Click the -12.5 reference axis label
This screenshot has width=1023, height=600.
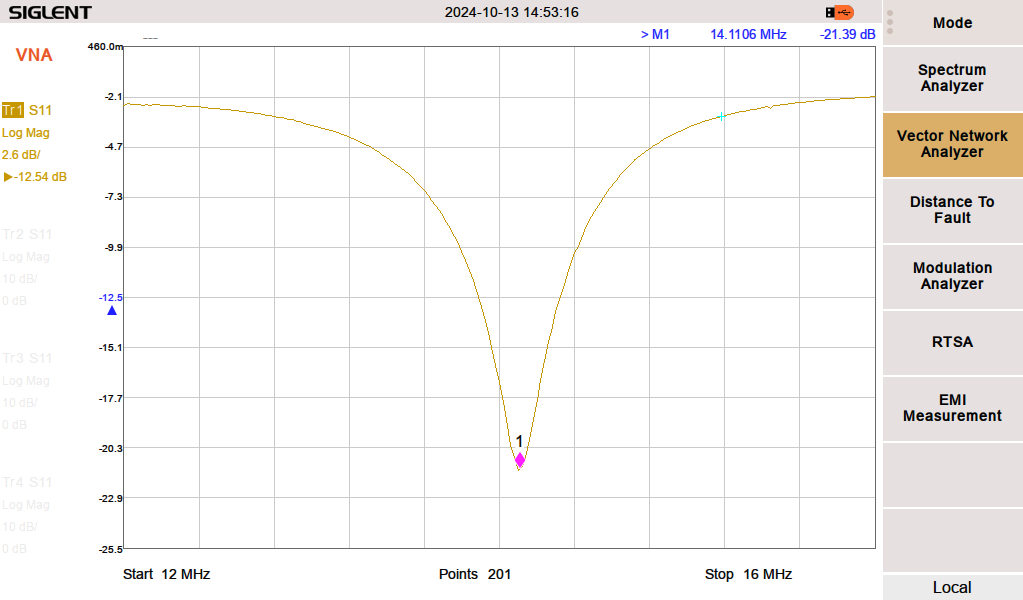coord(111,297)
